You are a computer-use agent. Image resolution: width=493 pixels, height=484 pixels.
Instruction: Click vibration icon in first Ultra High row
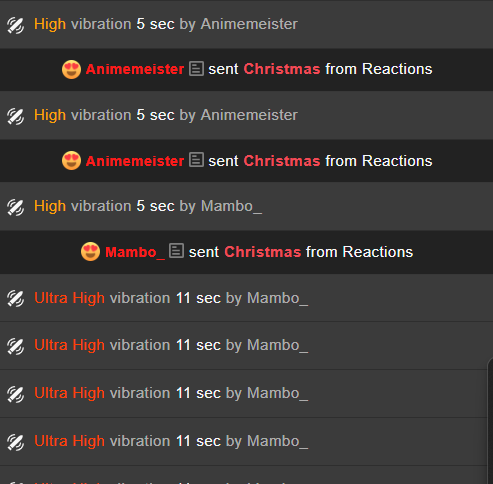pos(15,298)
